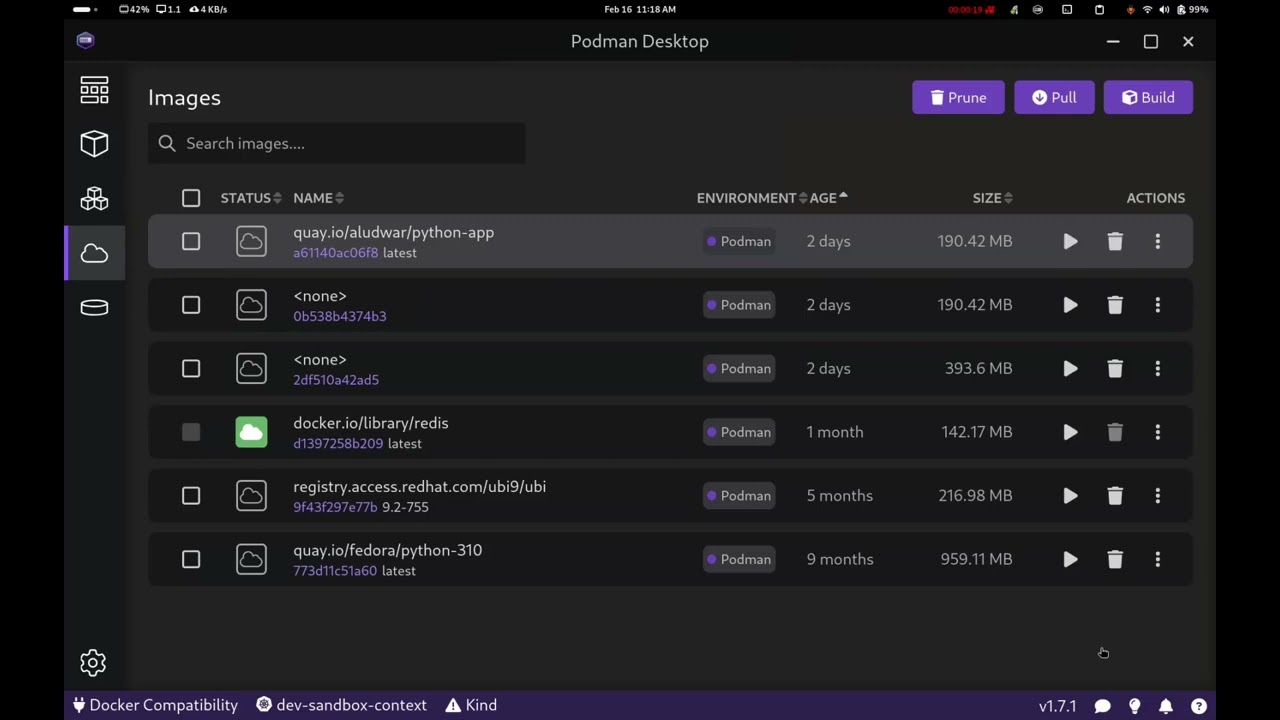Open the notifications bell icon

click(1166, 706)
